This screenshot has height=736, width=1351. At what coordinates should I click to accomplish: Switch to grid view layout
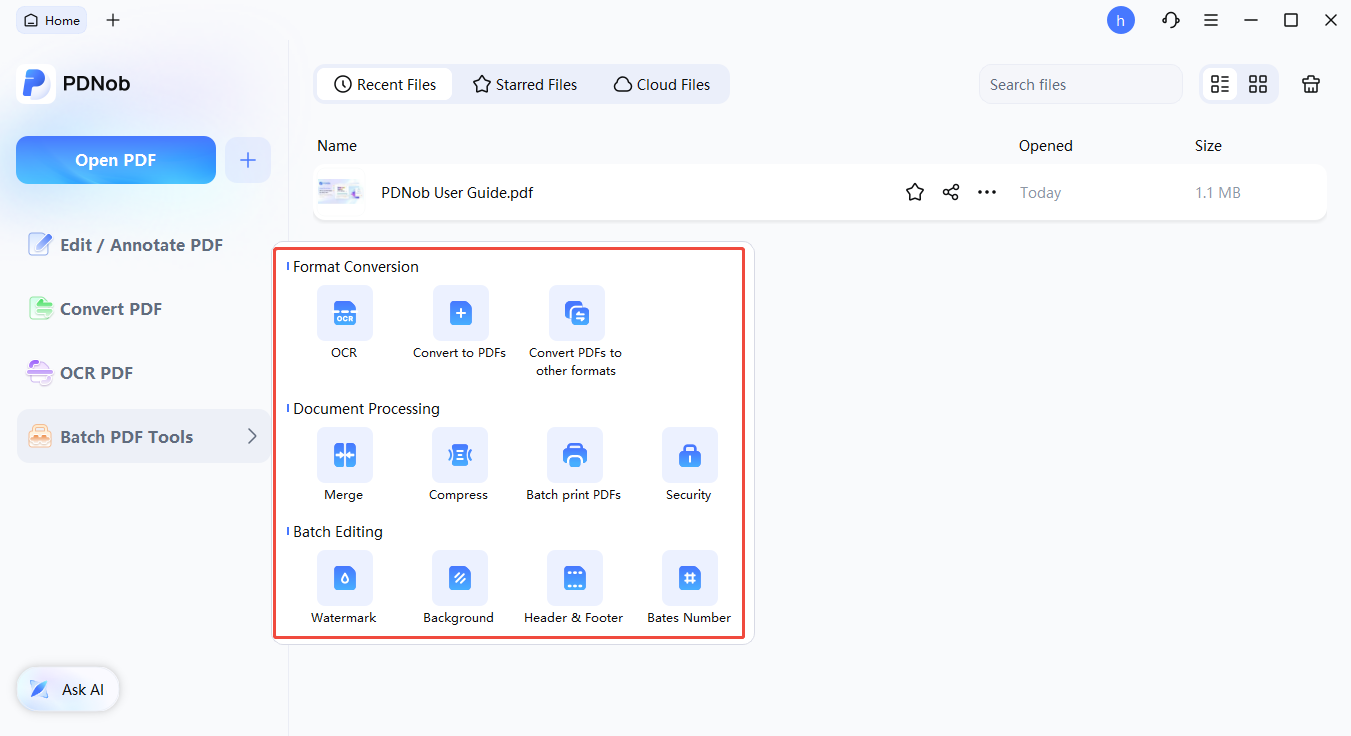point(1258,85)
